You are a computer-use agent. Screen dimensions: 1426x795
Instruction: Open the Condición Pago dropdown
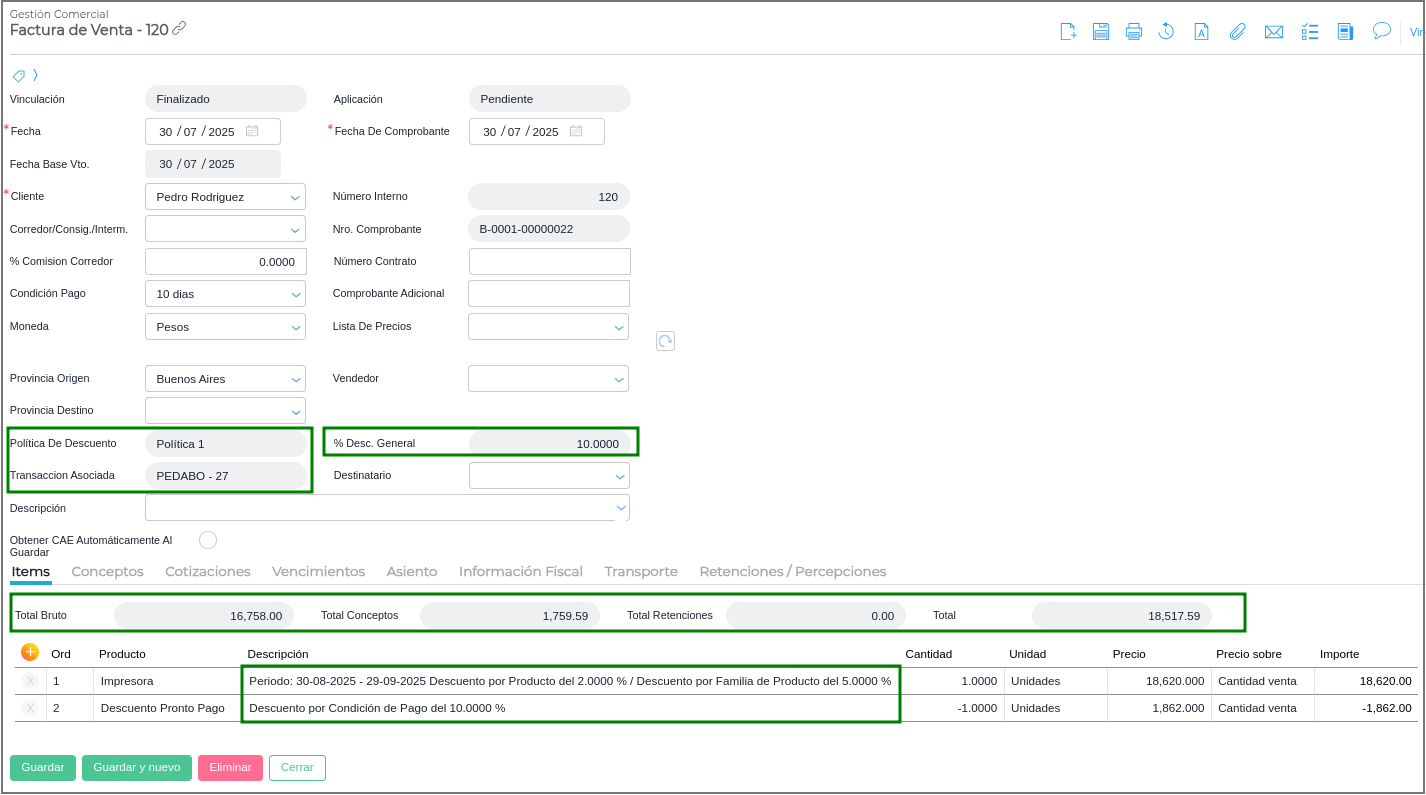tap(295, 294)
